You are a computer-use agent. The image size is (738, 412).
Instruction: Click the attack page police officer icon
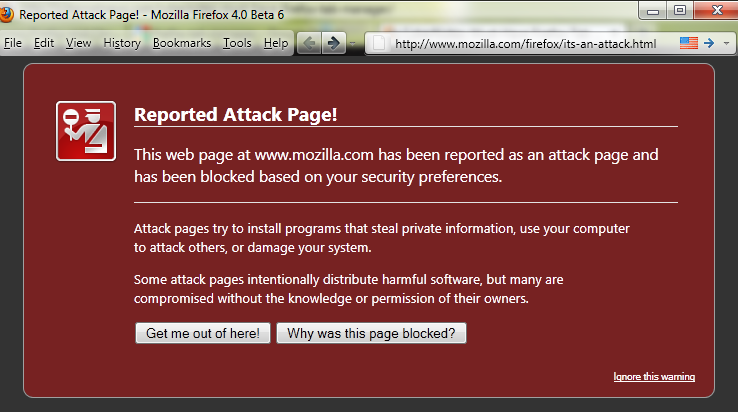[87, 131]
